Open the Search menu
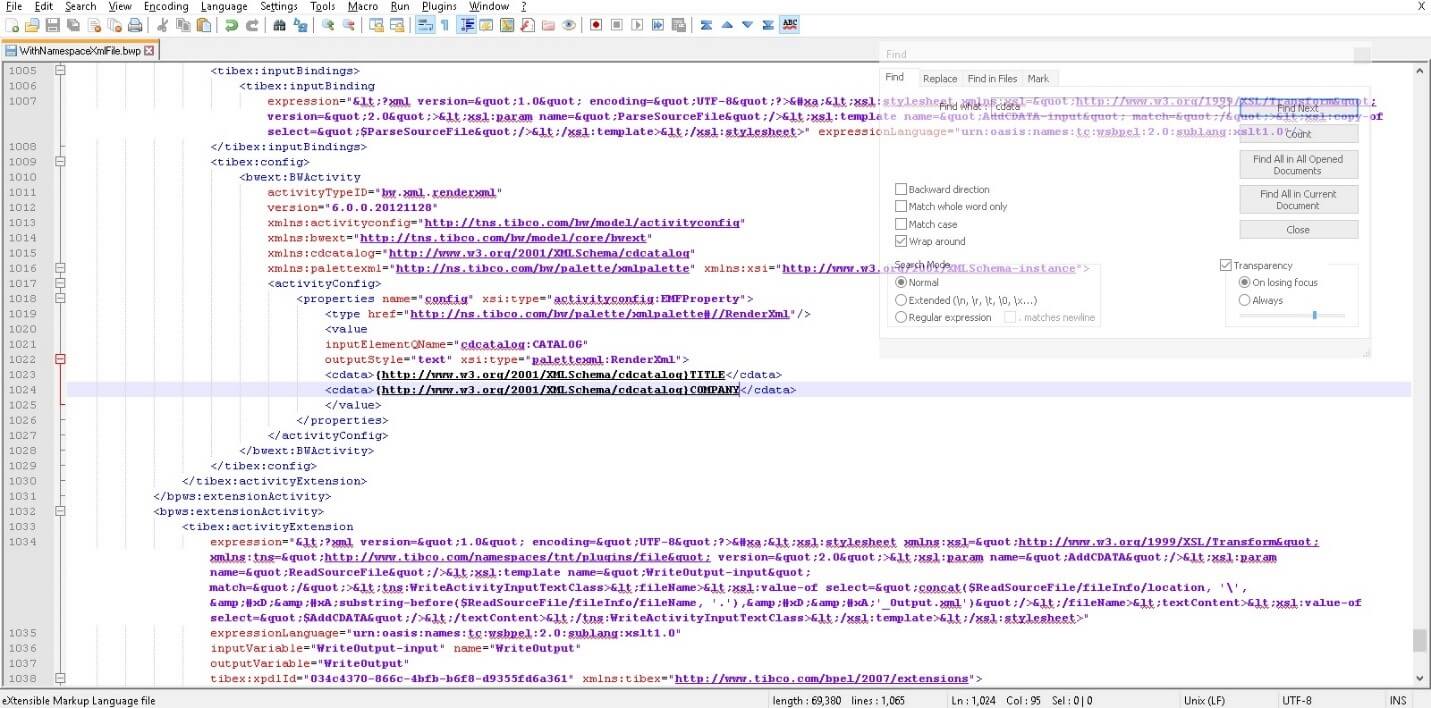This screenshot has width=1431, height=708. pos(80,6)
